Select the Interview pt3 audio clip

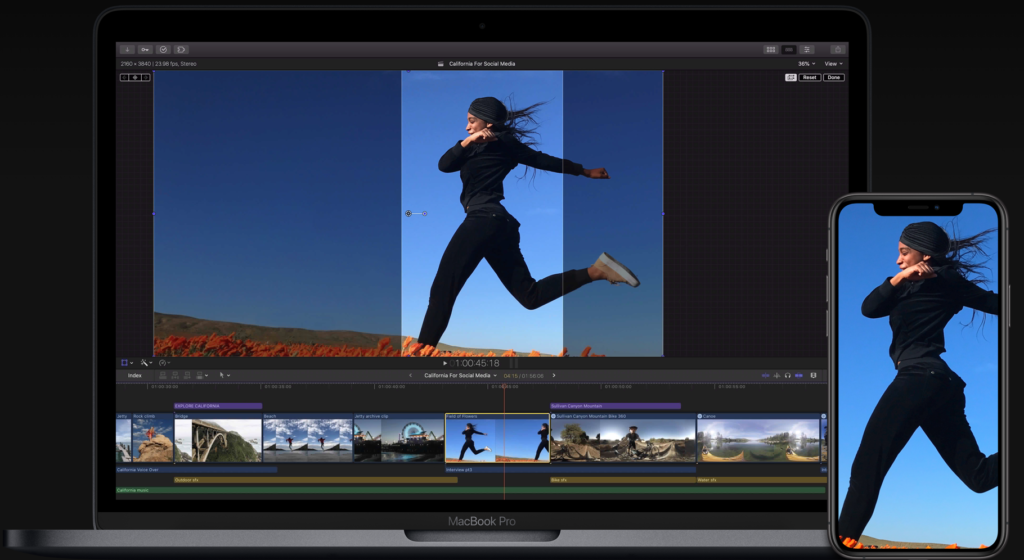click(x=570, y=469)
